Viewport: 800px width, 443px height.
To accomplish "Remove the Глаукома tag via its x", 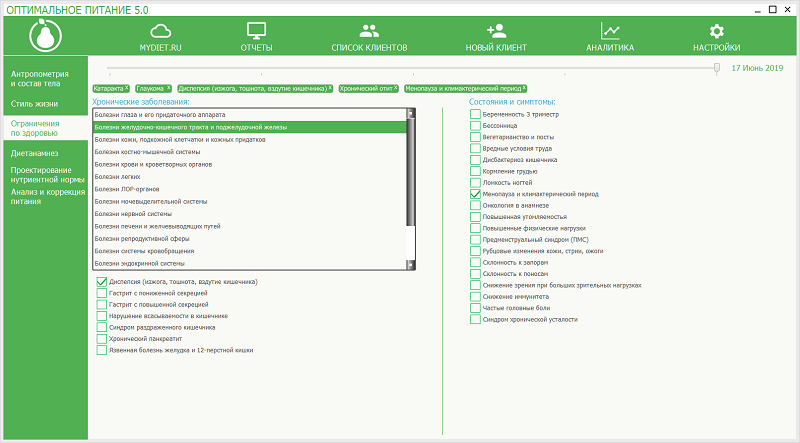I will 168,87.
